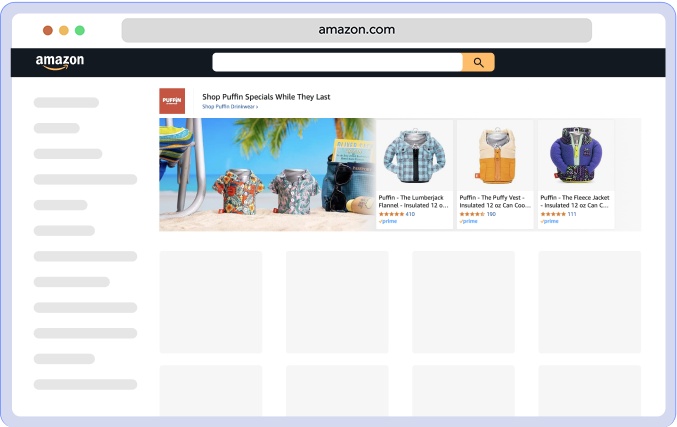Image resolution: width=677 pixels, height=427 pixels.
Task: Click the yellow minimize window dot
Action: tap(63, 30)
